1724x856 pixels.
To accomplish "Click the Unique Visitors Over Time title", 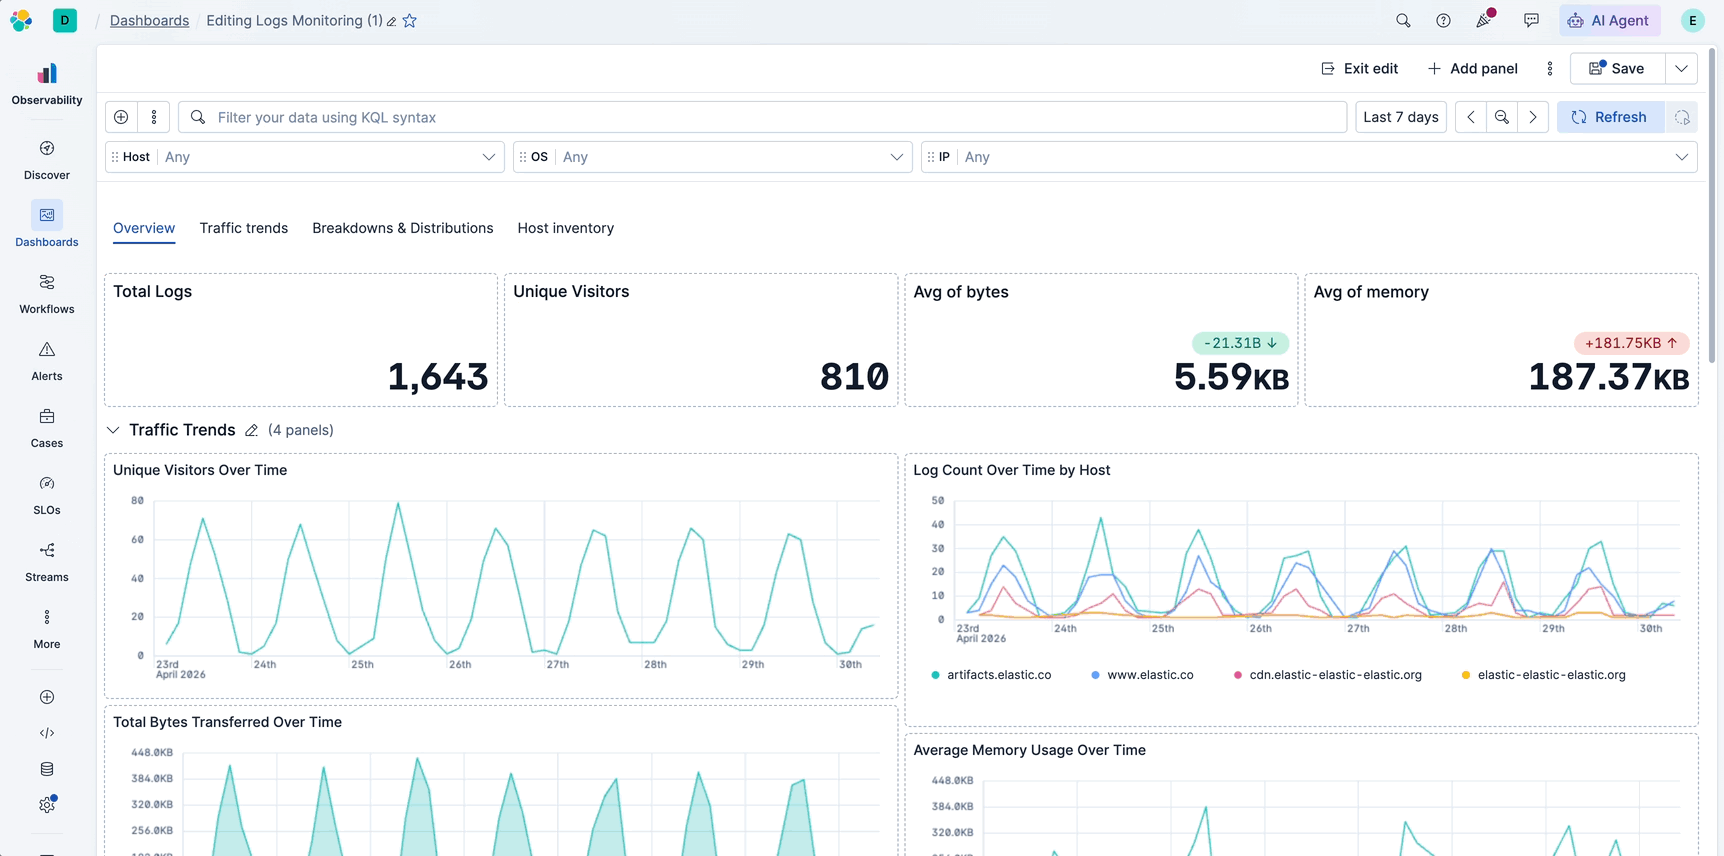I will 200,470.
